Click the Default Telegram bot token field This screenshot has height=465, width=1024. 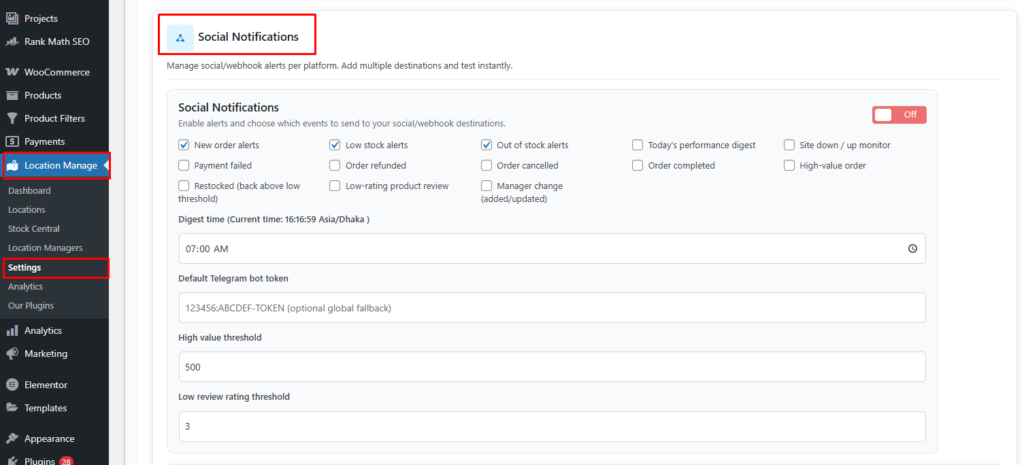551,308
